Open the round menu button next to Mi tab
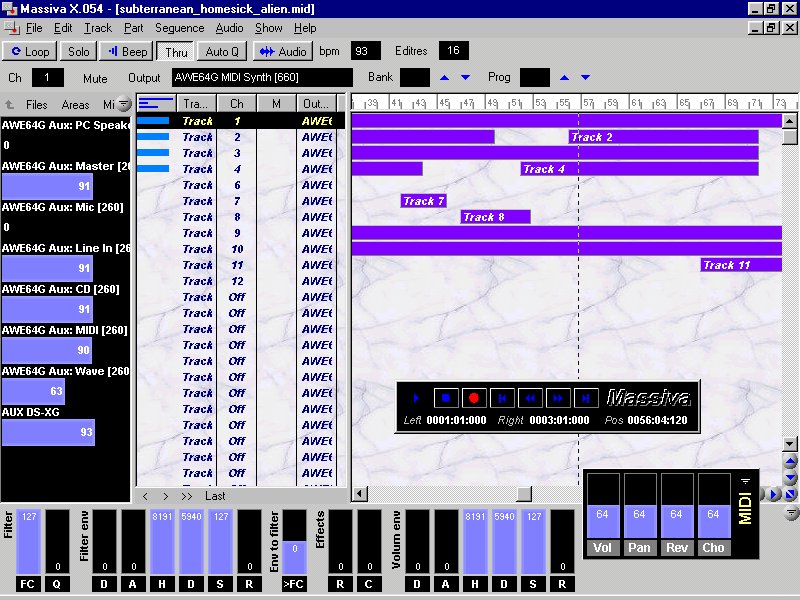This screenshot has width=800, height=600. click(124, 104)
